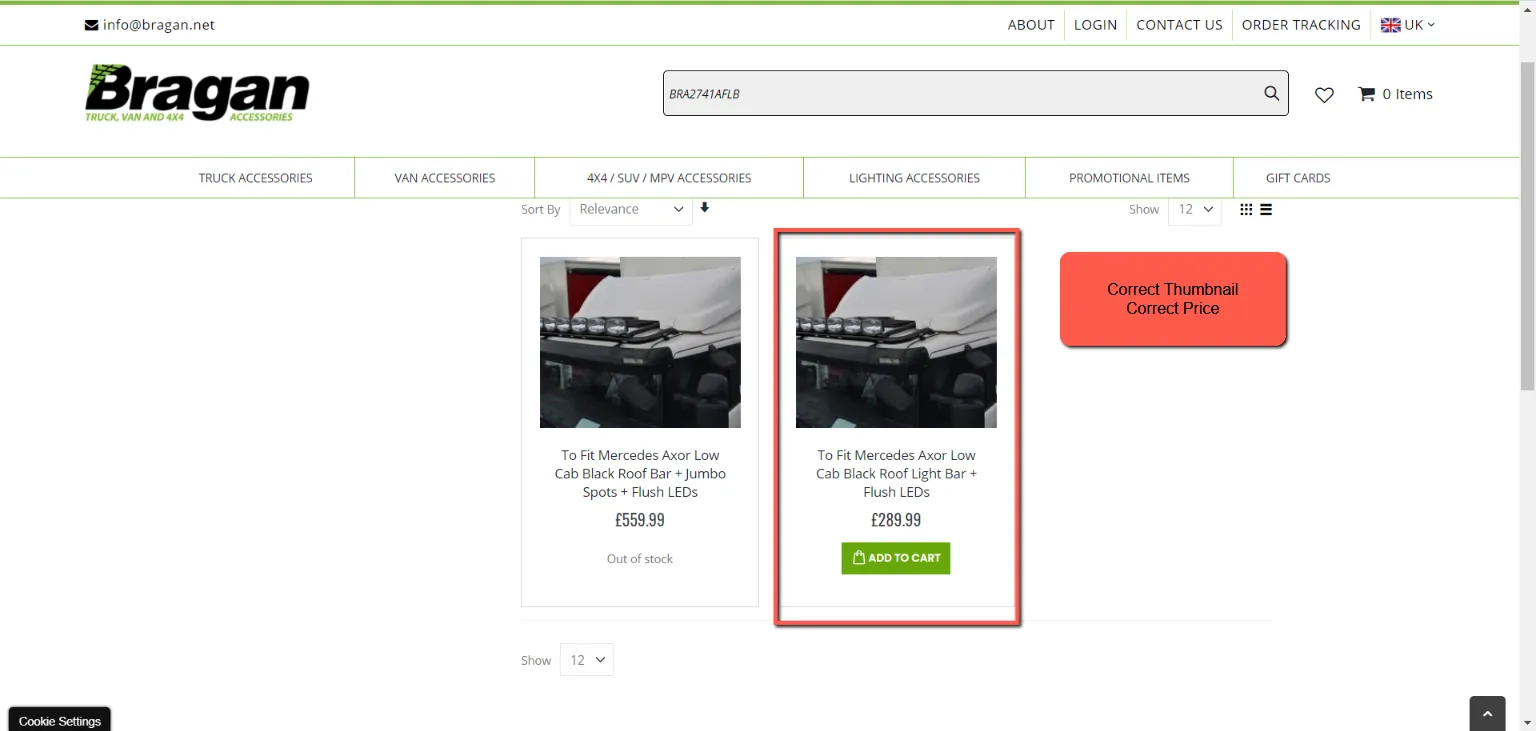Open Van Accessories menu

pyautogui.click(x=445, y=178)
